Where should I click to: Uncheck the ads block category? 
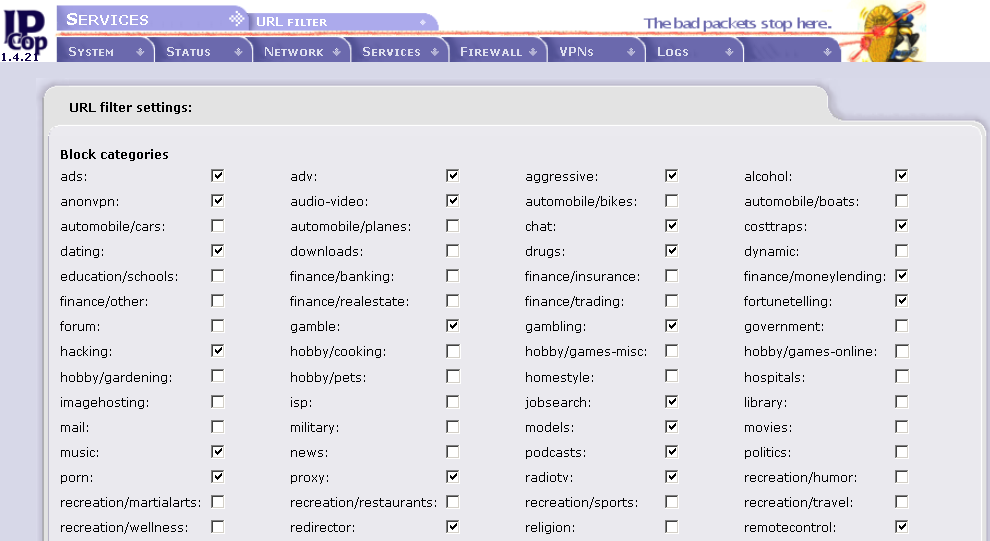[x=218, y=176]
